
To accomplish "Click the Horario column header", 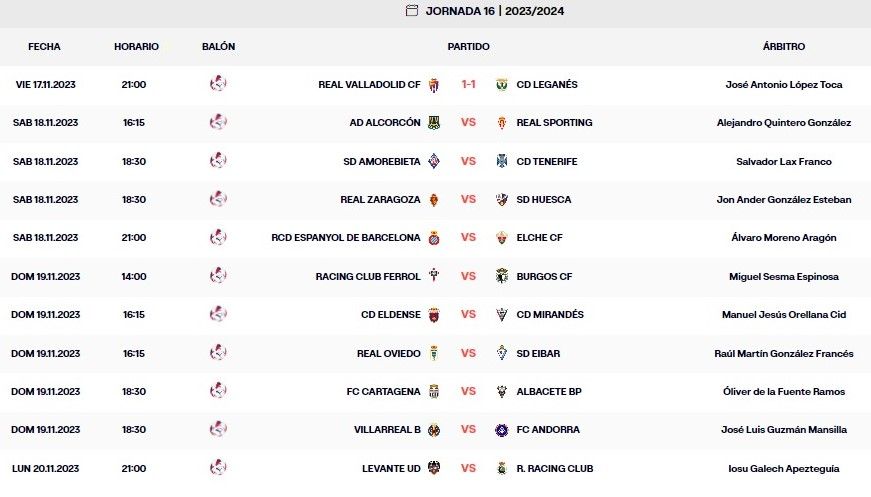I will pyautogui.click(x=136, y=47).
